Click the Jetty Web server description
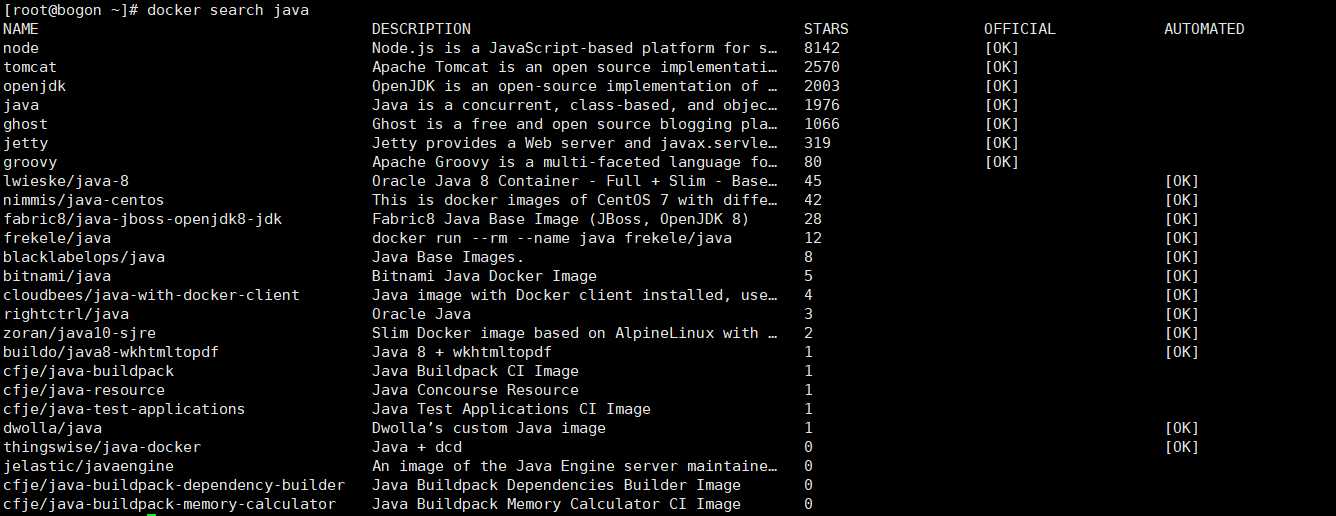Screen dimensions: 1336x516 575,143
